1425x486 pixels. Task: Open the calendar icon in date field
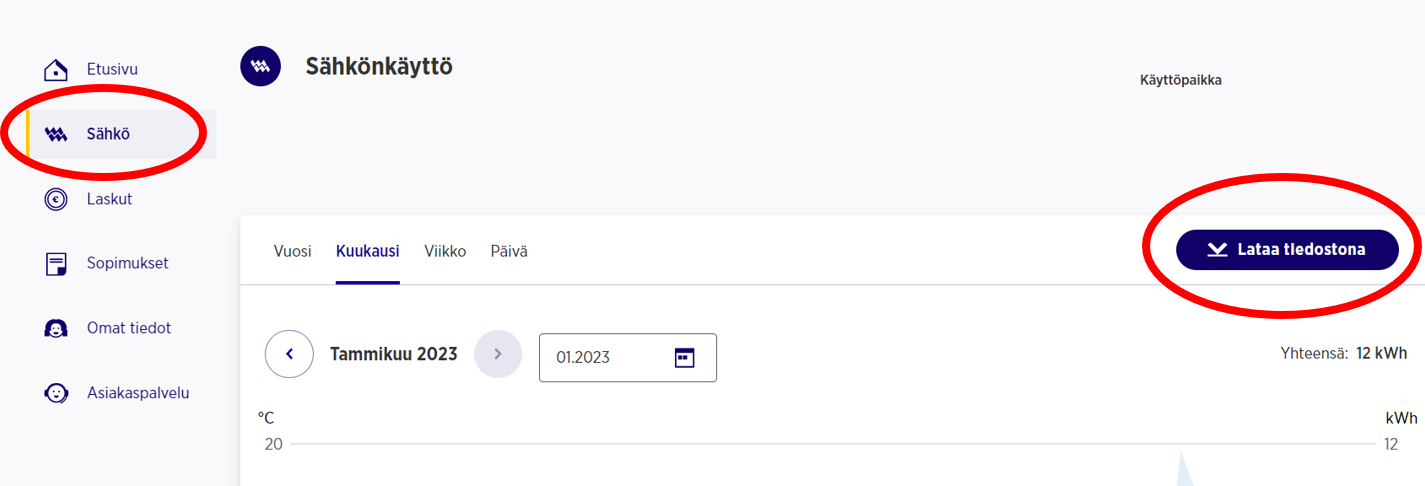coord(684,357)
